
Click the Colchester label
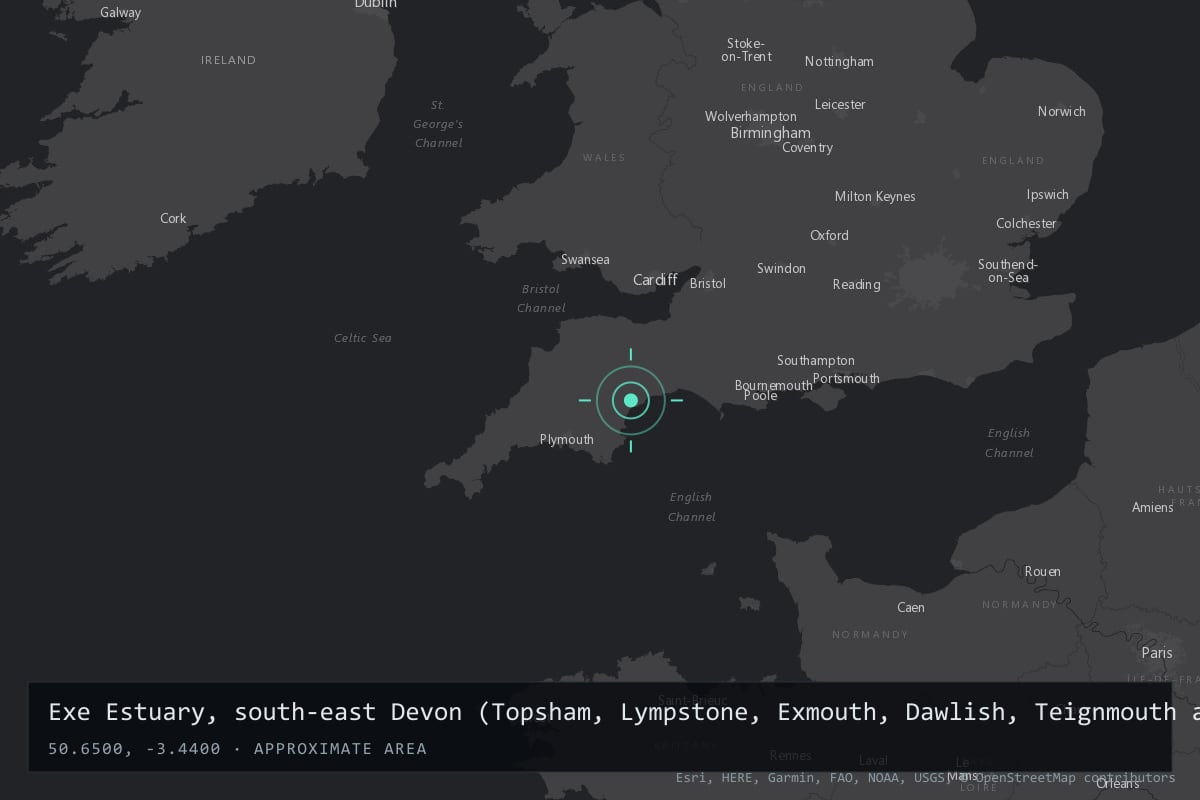click(1026, 224)
